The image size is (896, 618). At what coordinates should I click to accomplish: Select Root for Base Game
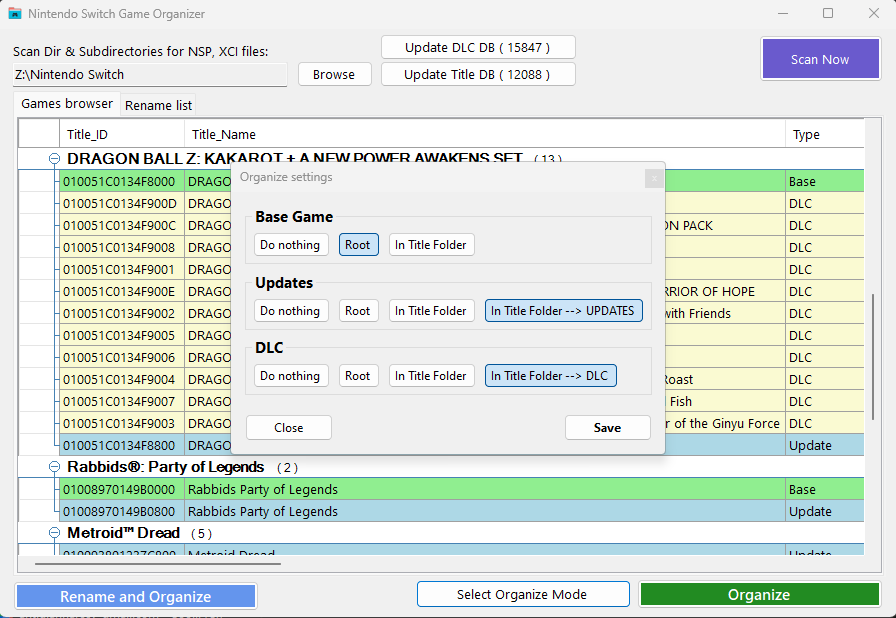[x=358, y=244]
